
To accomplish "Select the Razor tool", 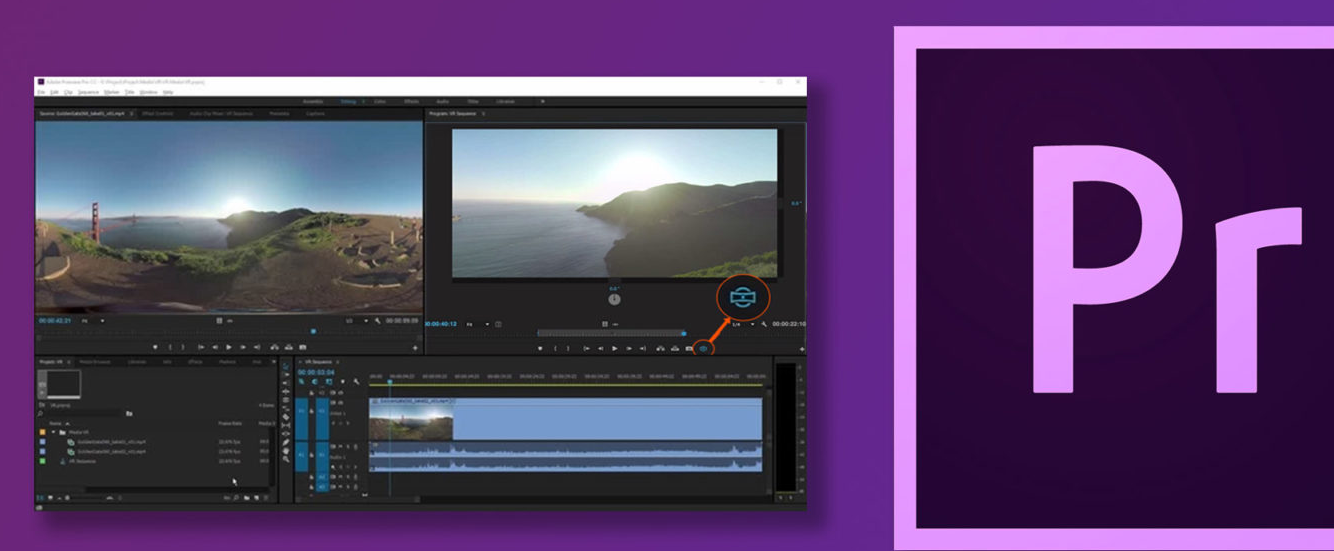I will pyautogui.click(x=286, y=417).
